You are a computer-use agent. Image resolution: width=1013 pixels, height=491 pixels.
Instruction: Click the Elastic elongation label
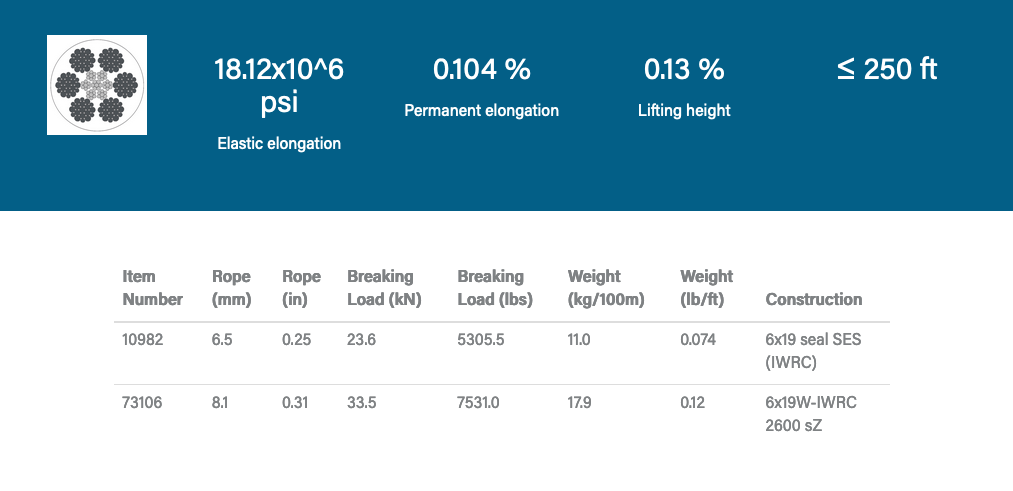pyautogui.click(x=279, y=143)
